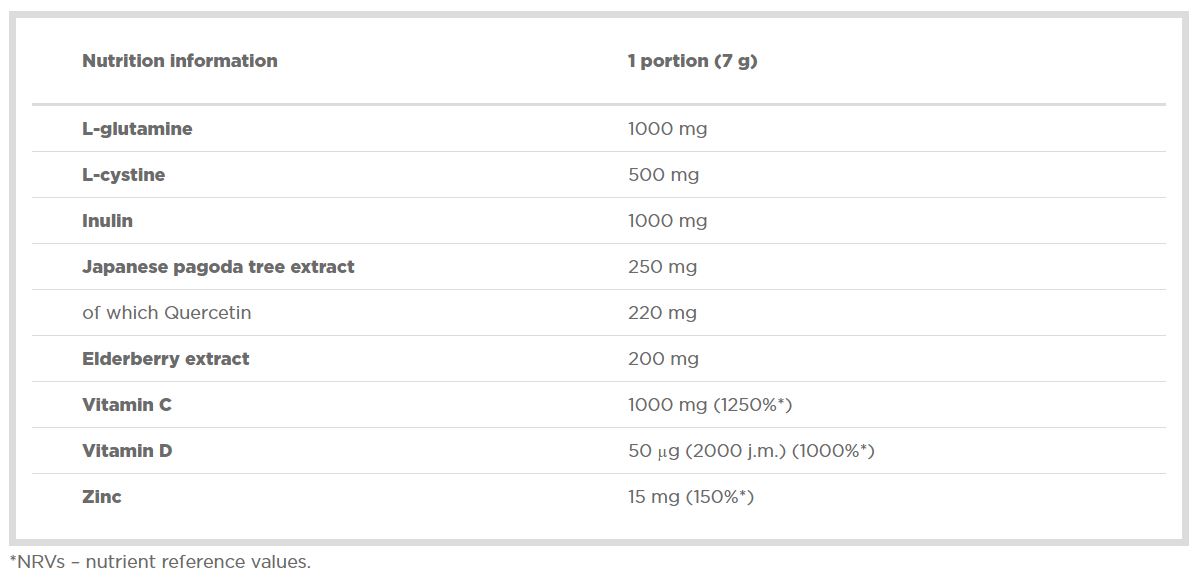The height and width of the screenshot is (580, 1195).
Task: Select the L-cystine ingredient label
Action: click(123, 175)
